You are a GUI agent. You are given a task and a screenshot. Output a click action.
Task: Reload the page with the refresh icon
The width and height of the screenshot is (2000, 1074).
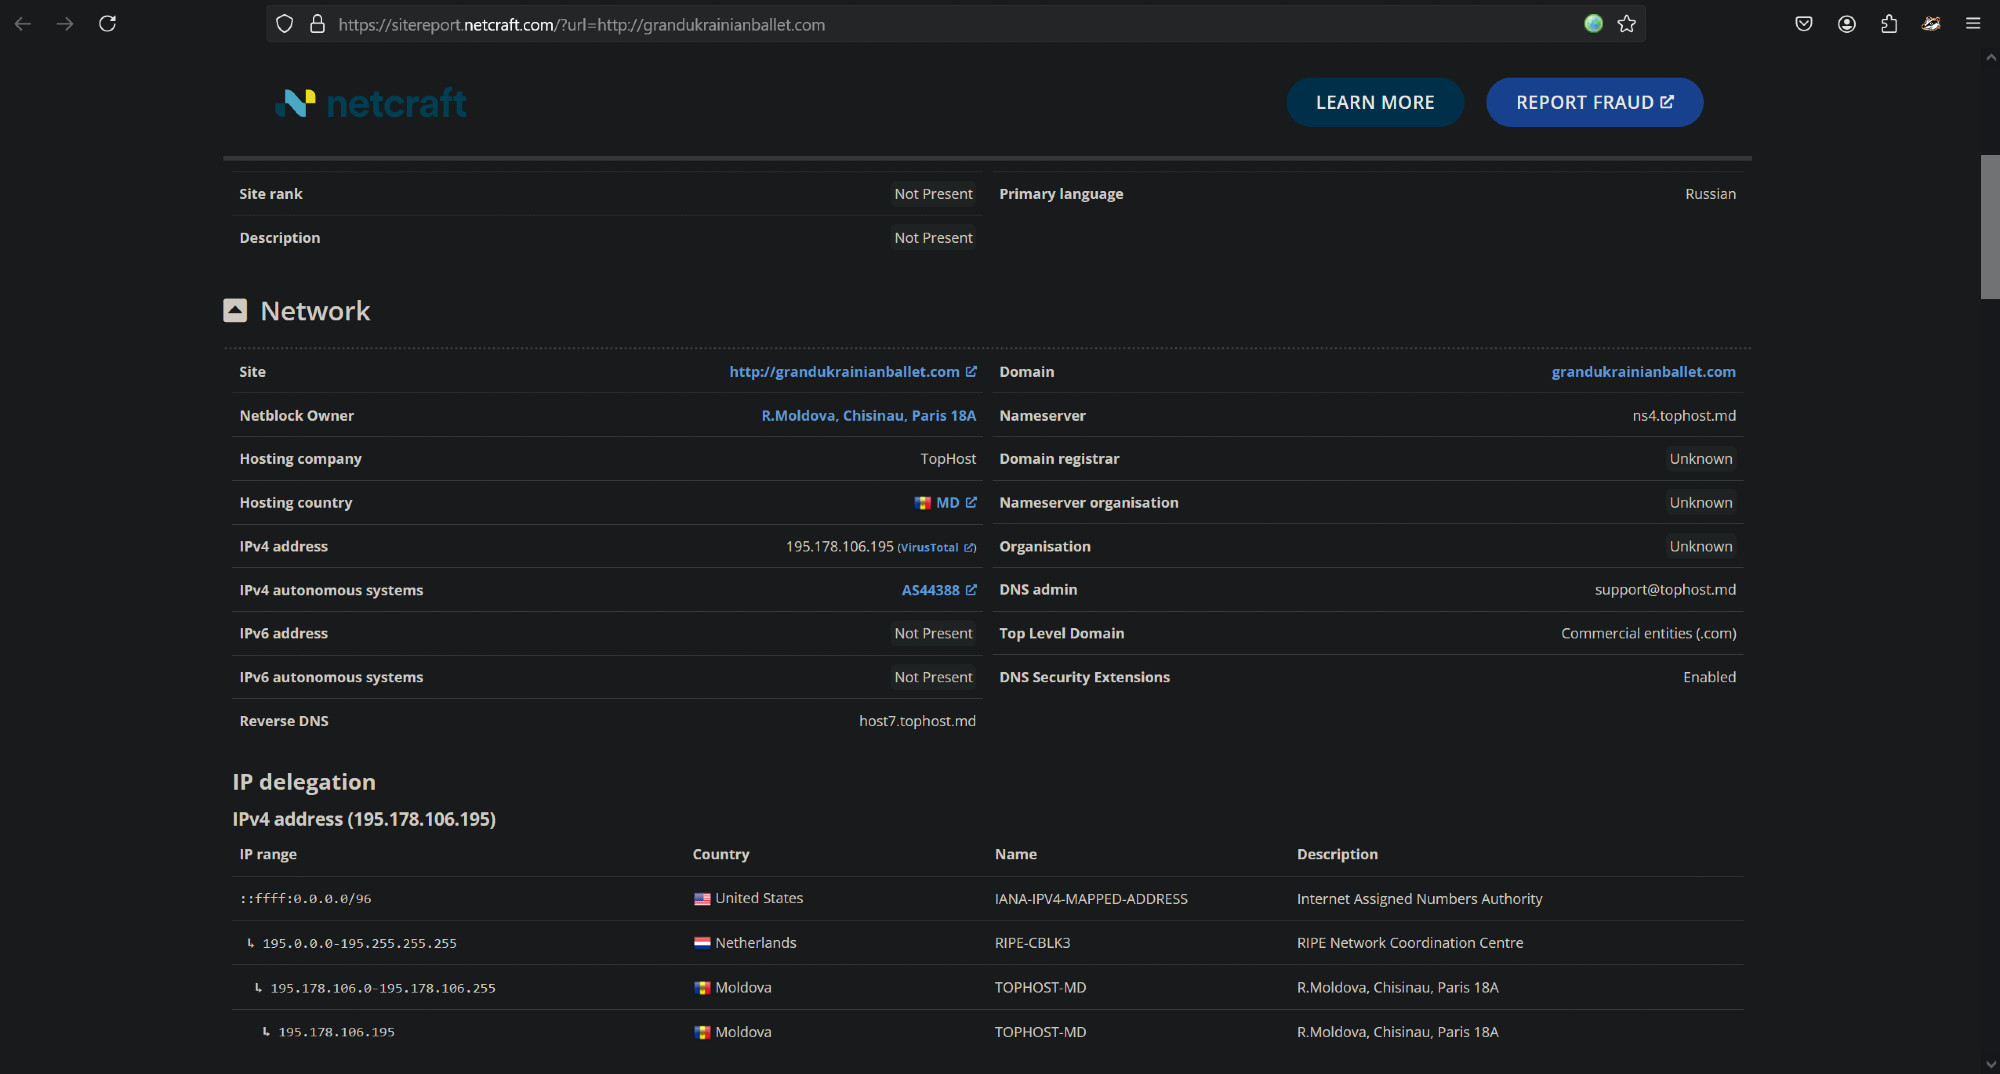pos(107,24)
